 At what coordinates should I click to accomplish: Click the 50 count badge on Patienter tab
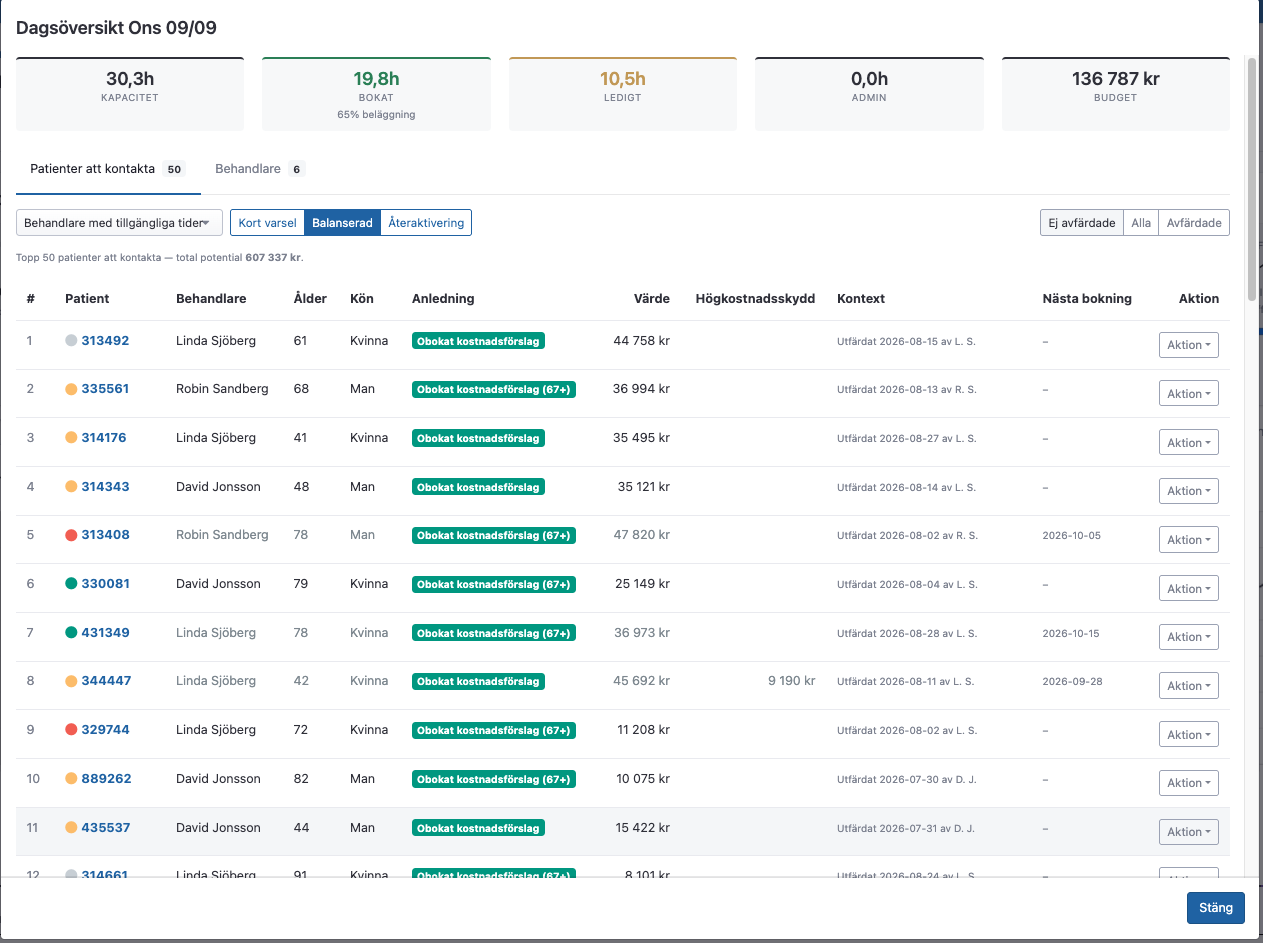pyautogui.click(x=174, y=170)
